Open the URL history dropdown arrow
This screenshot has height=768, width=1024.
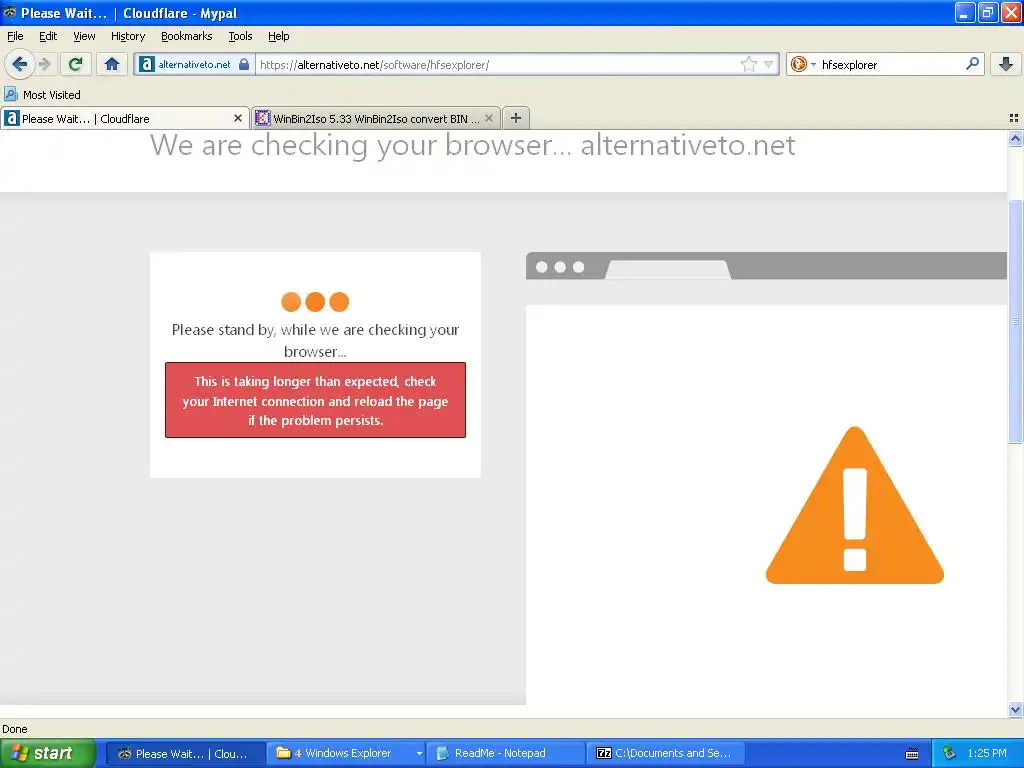tap(769, 64)
